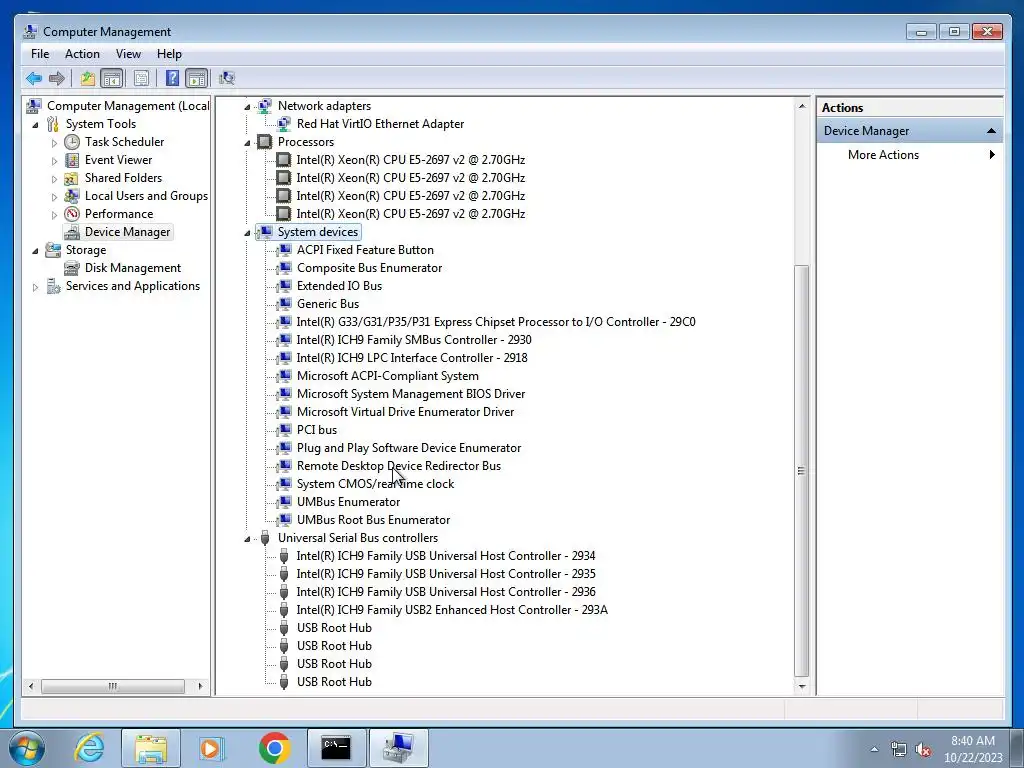Click the Forward arrow in toolbar

pyautogui.click(x=57, y=78)
